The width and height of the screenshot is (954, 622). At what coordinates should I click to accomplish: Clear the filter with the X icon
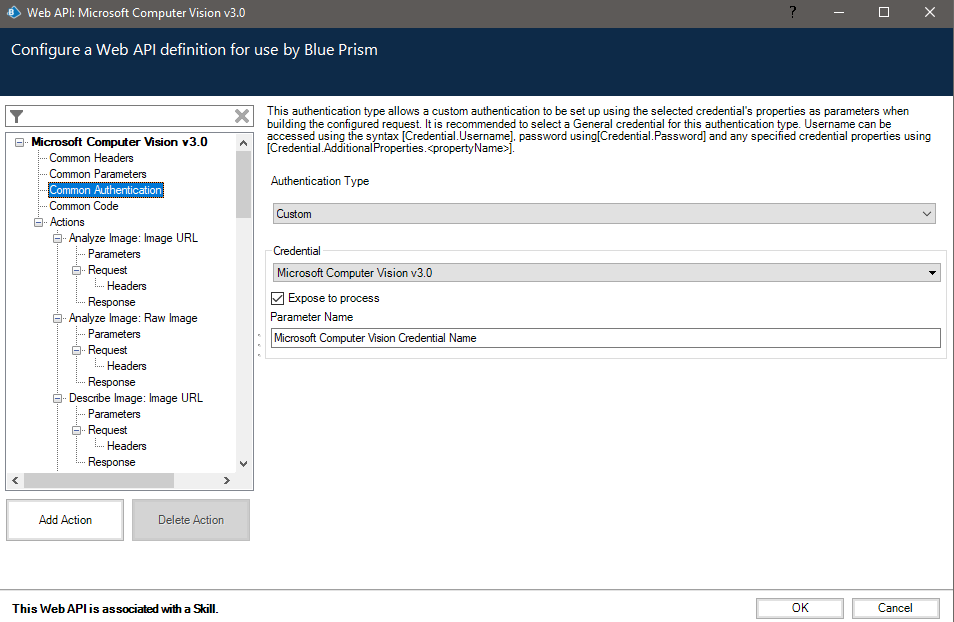242,116
